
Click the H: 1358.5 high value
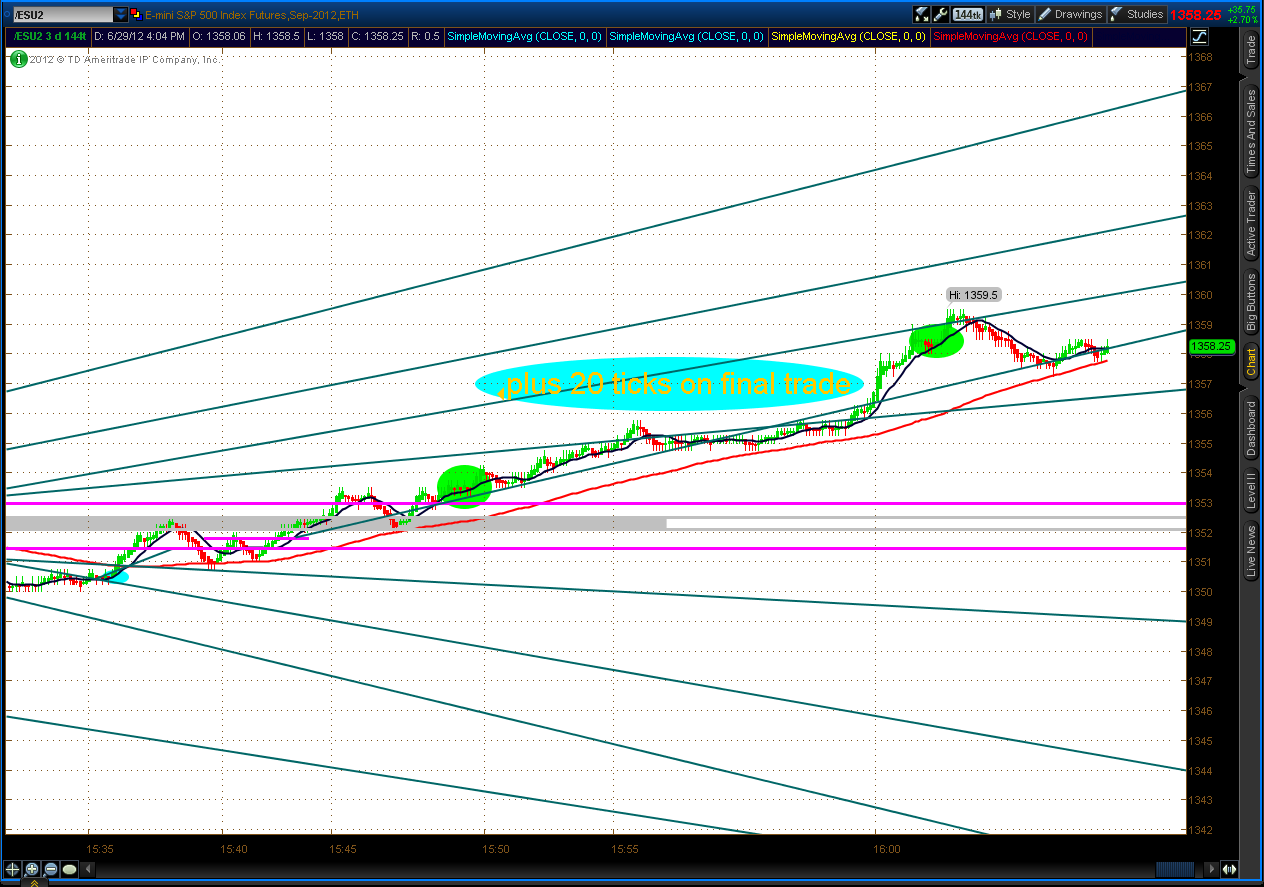click(x=279, y=36)
